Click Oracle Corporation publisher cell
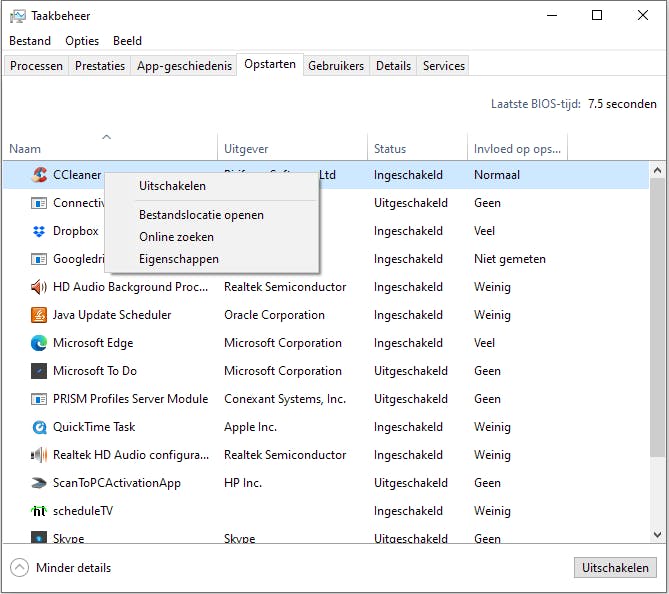 pyautogui.click(x=274, y=315)
